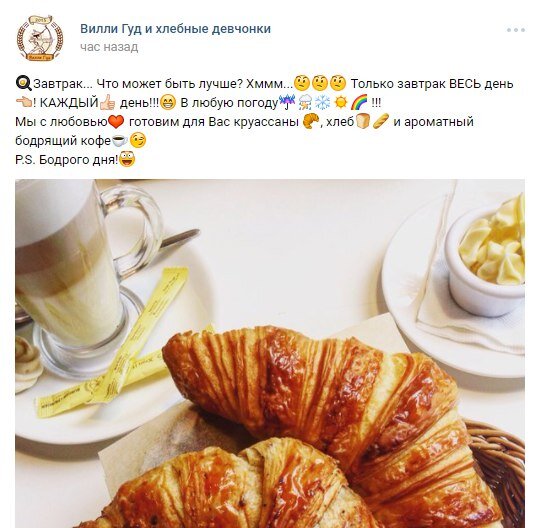The image size is (542, 528).
Task: Click the thunderstorm cloud emoji
Action: (305, 102)
